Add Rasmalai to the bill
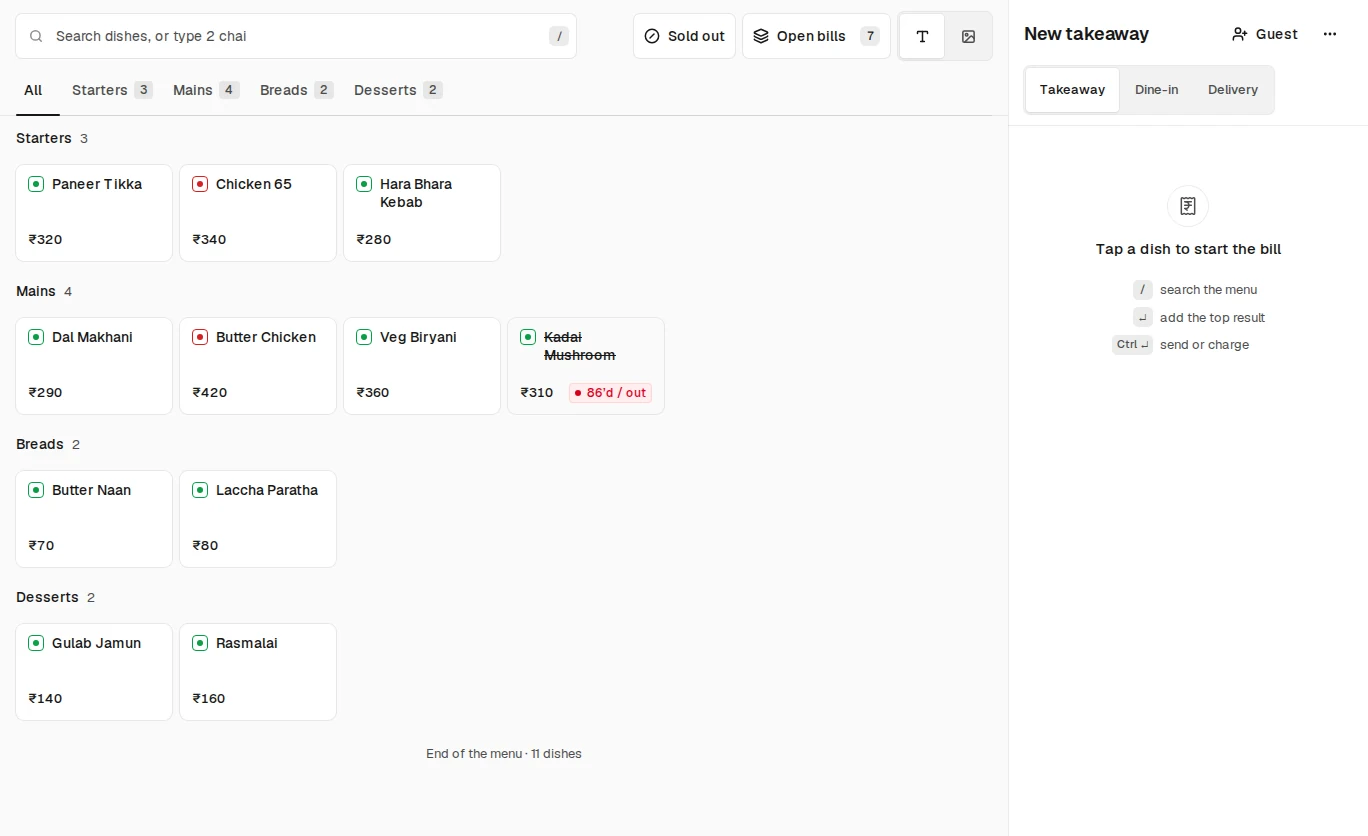Screen dimensions: 1368x836 coord(258,672)
